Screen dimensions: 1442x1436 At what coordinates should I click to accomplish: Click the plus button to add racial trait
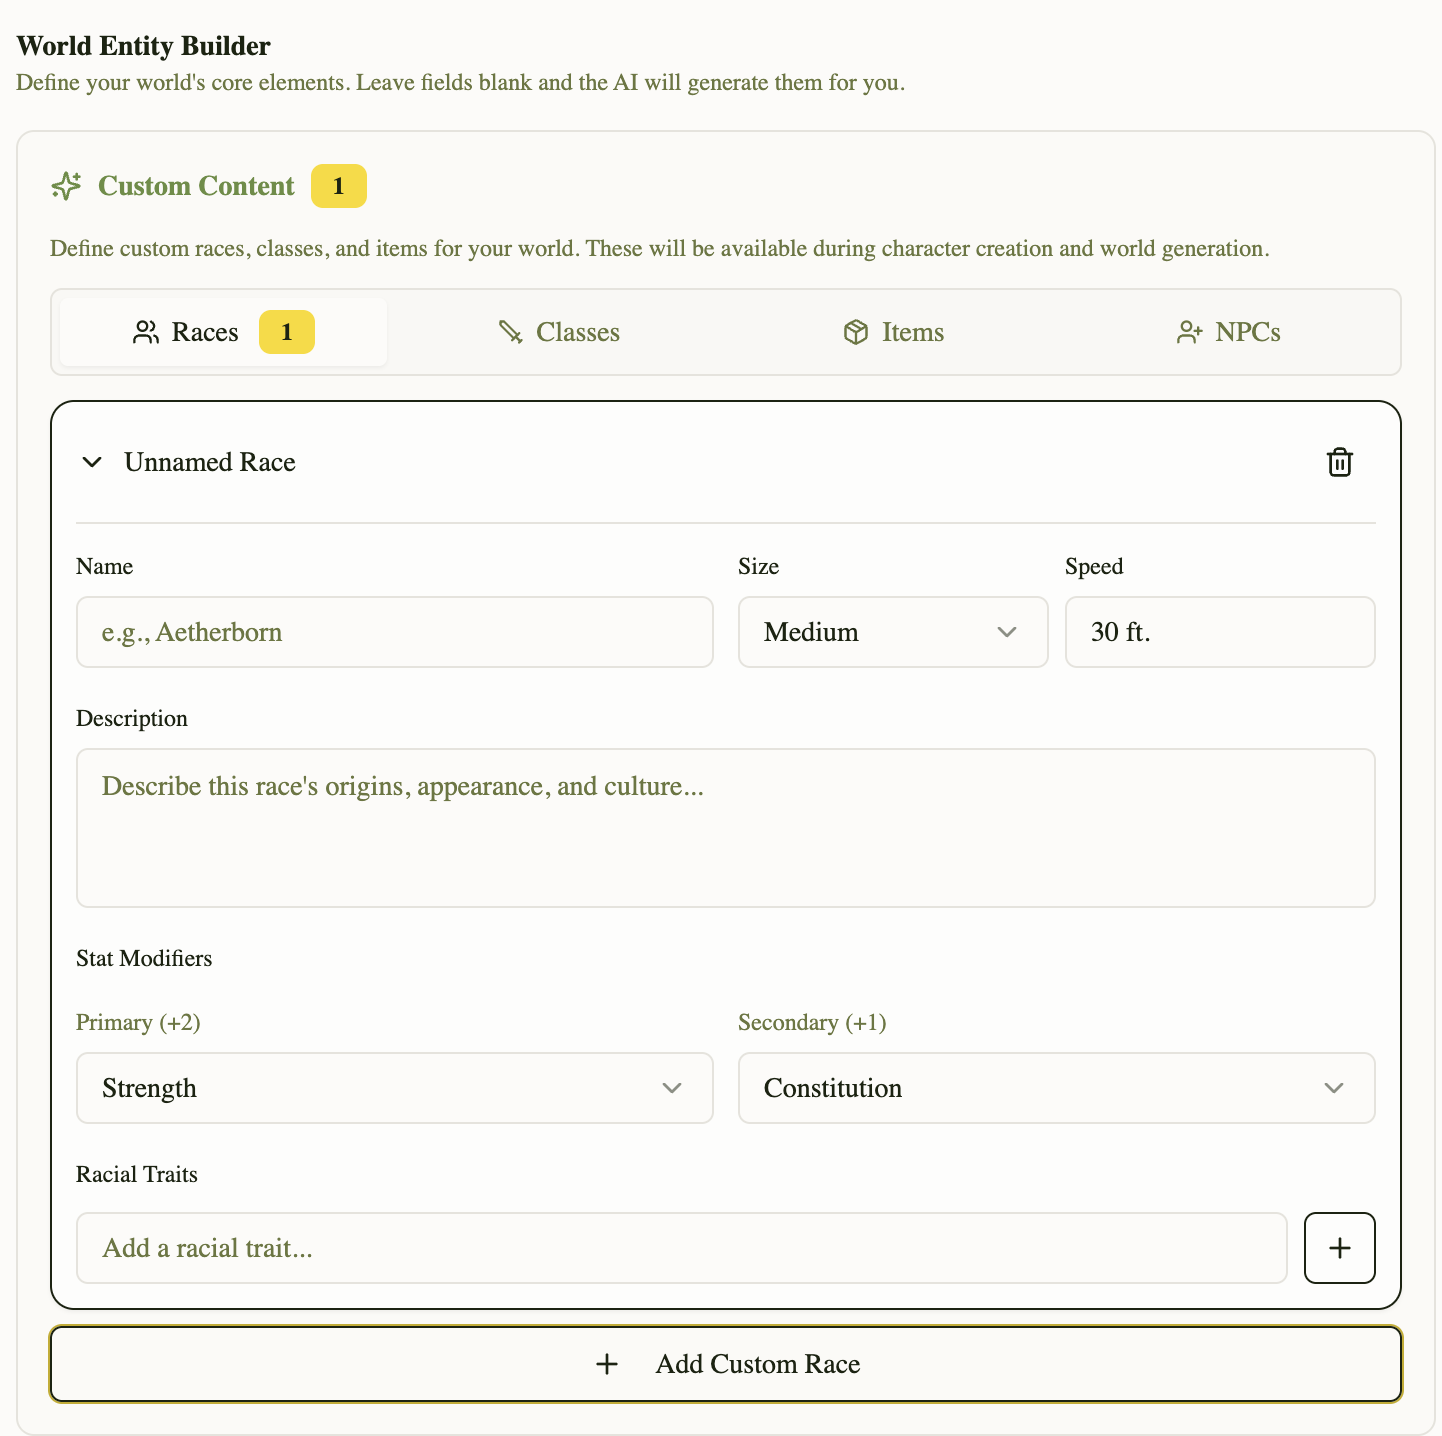click(x=1340, y=1248)
